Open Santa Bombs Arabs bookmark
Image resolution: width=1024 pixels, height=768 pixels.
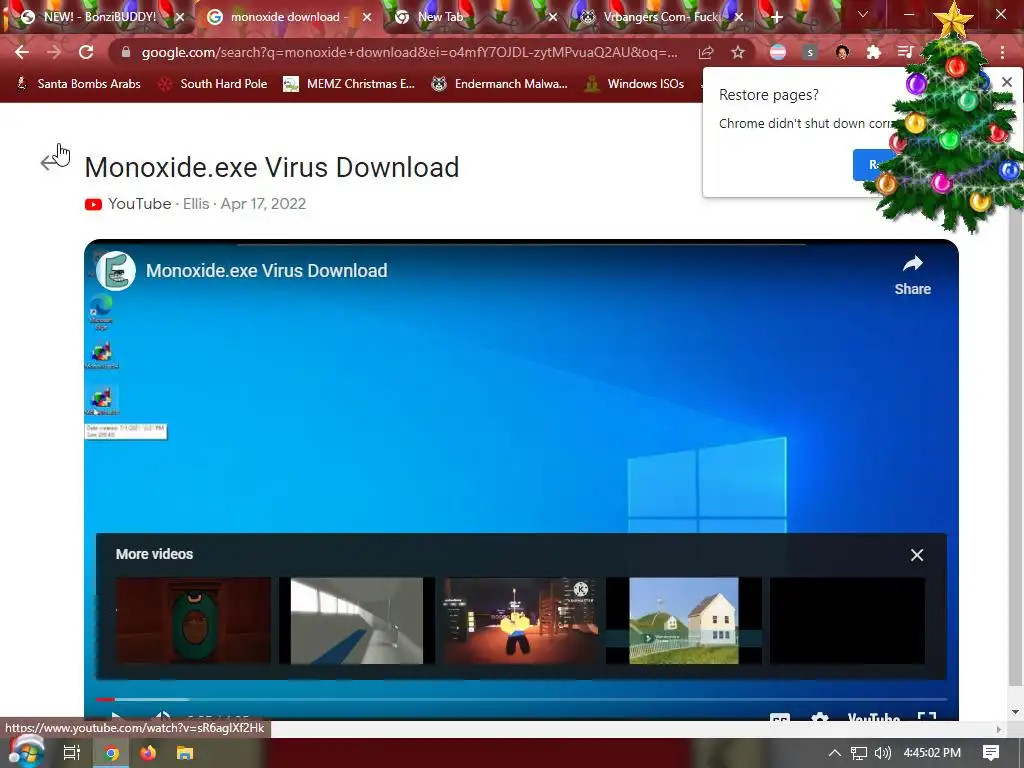[78, 84]
